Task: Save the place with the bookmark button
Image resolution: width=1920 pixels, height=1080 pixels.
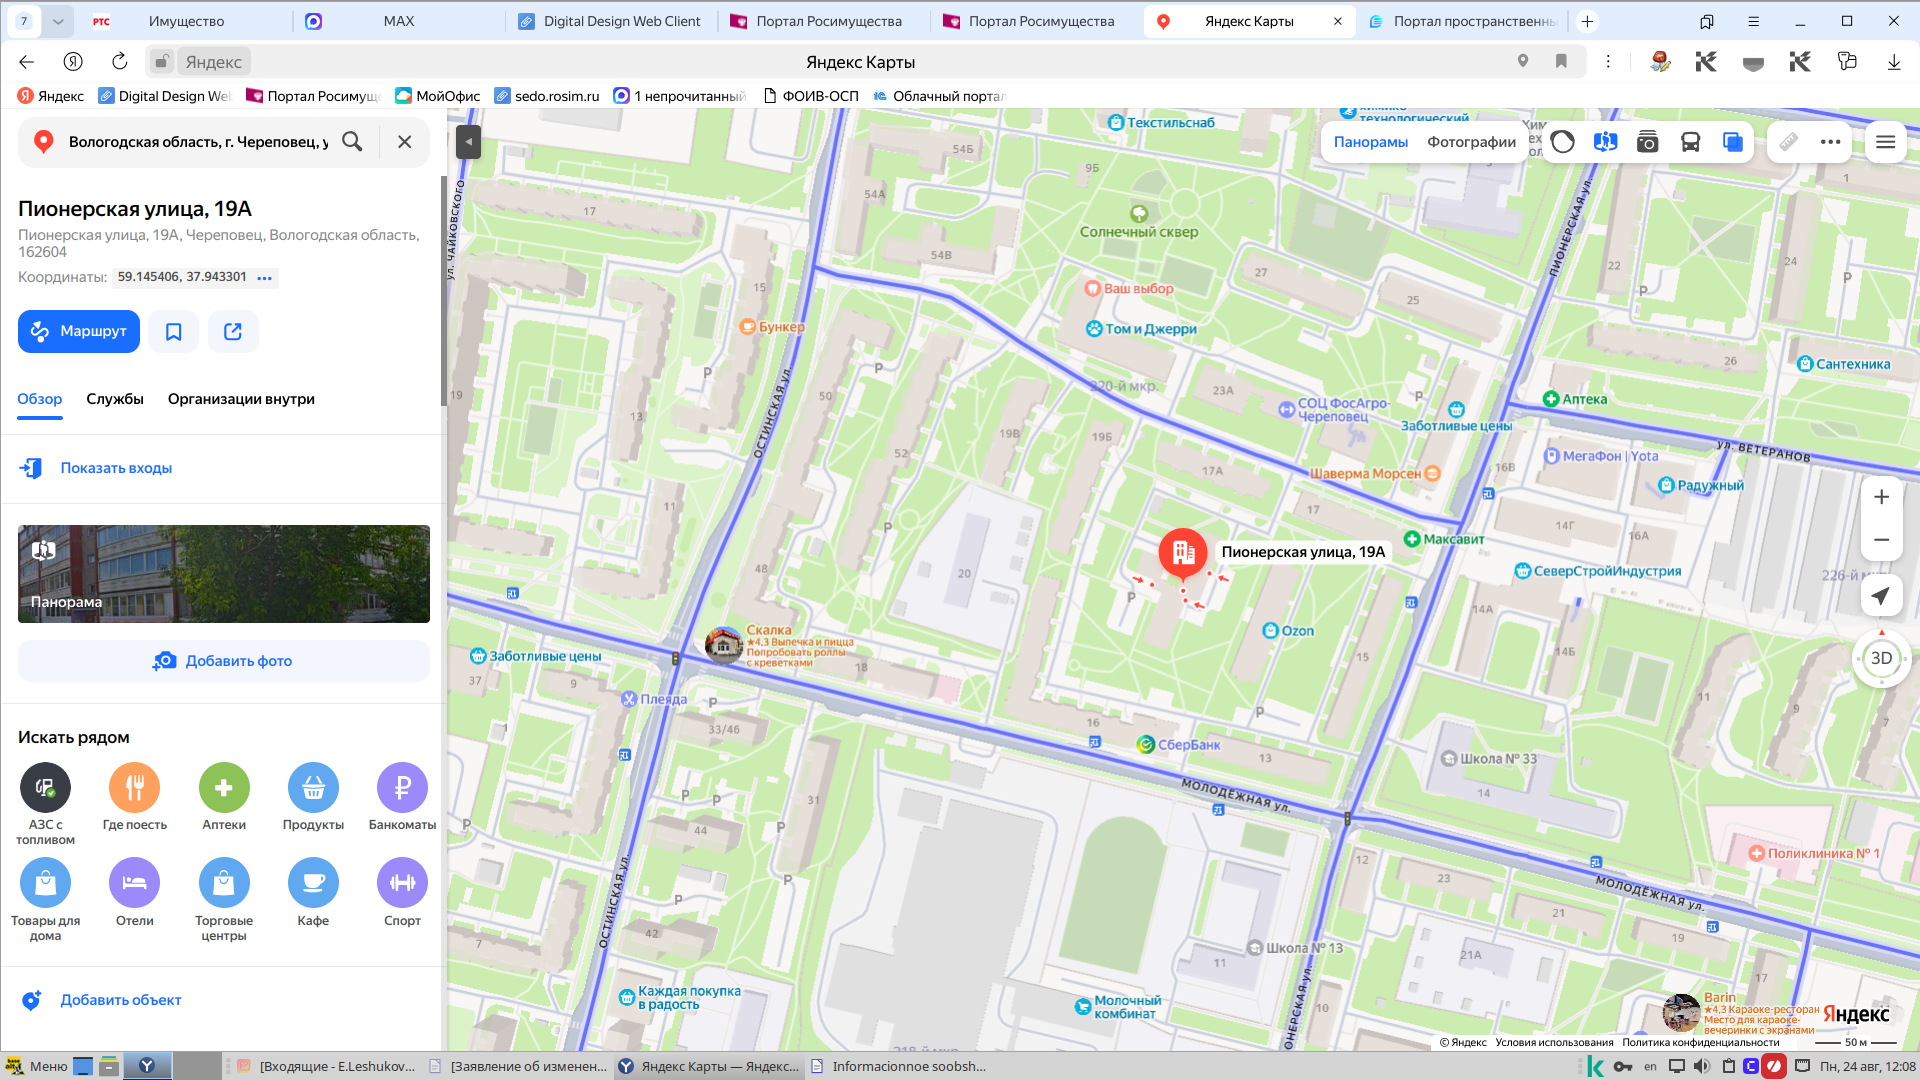Action: 174,331
